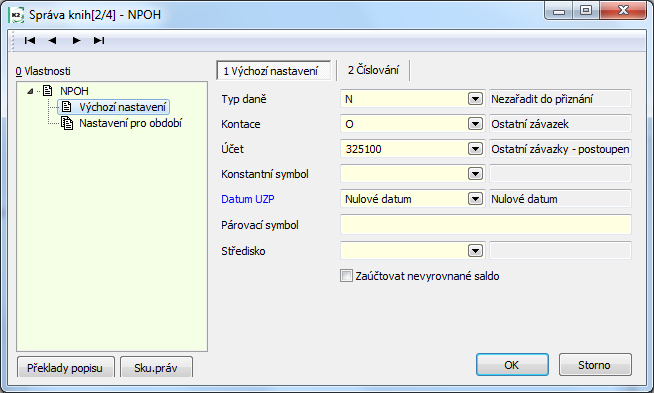Image resolution: width=654 pixels, height=393 pixels.
Task: Switch to 1 Výchozí nastavení tab
Action: click(274, 71)
